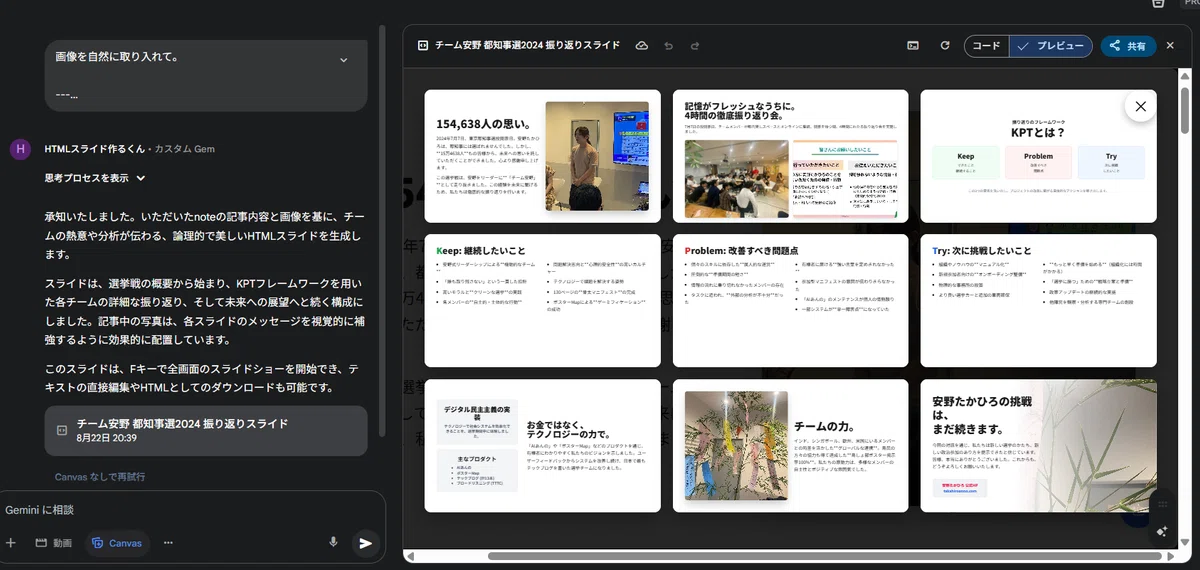Activate microphone voice input
The height and width of the screenshot is (570, 1200).
(x=333, y=542)
